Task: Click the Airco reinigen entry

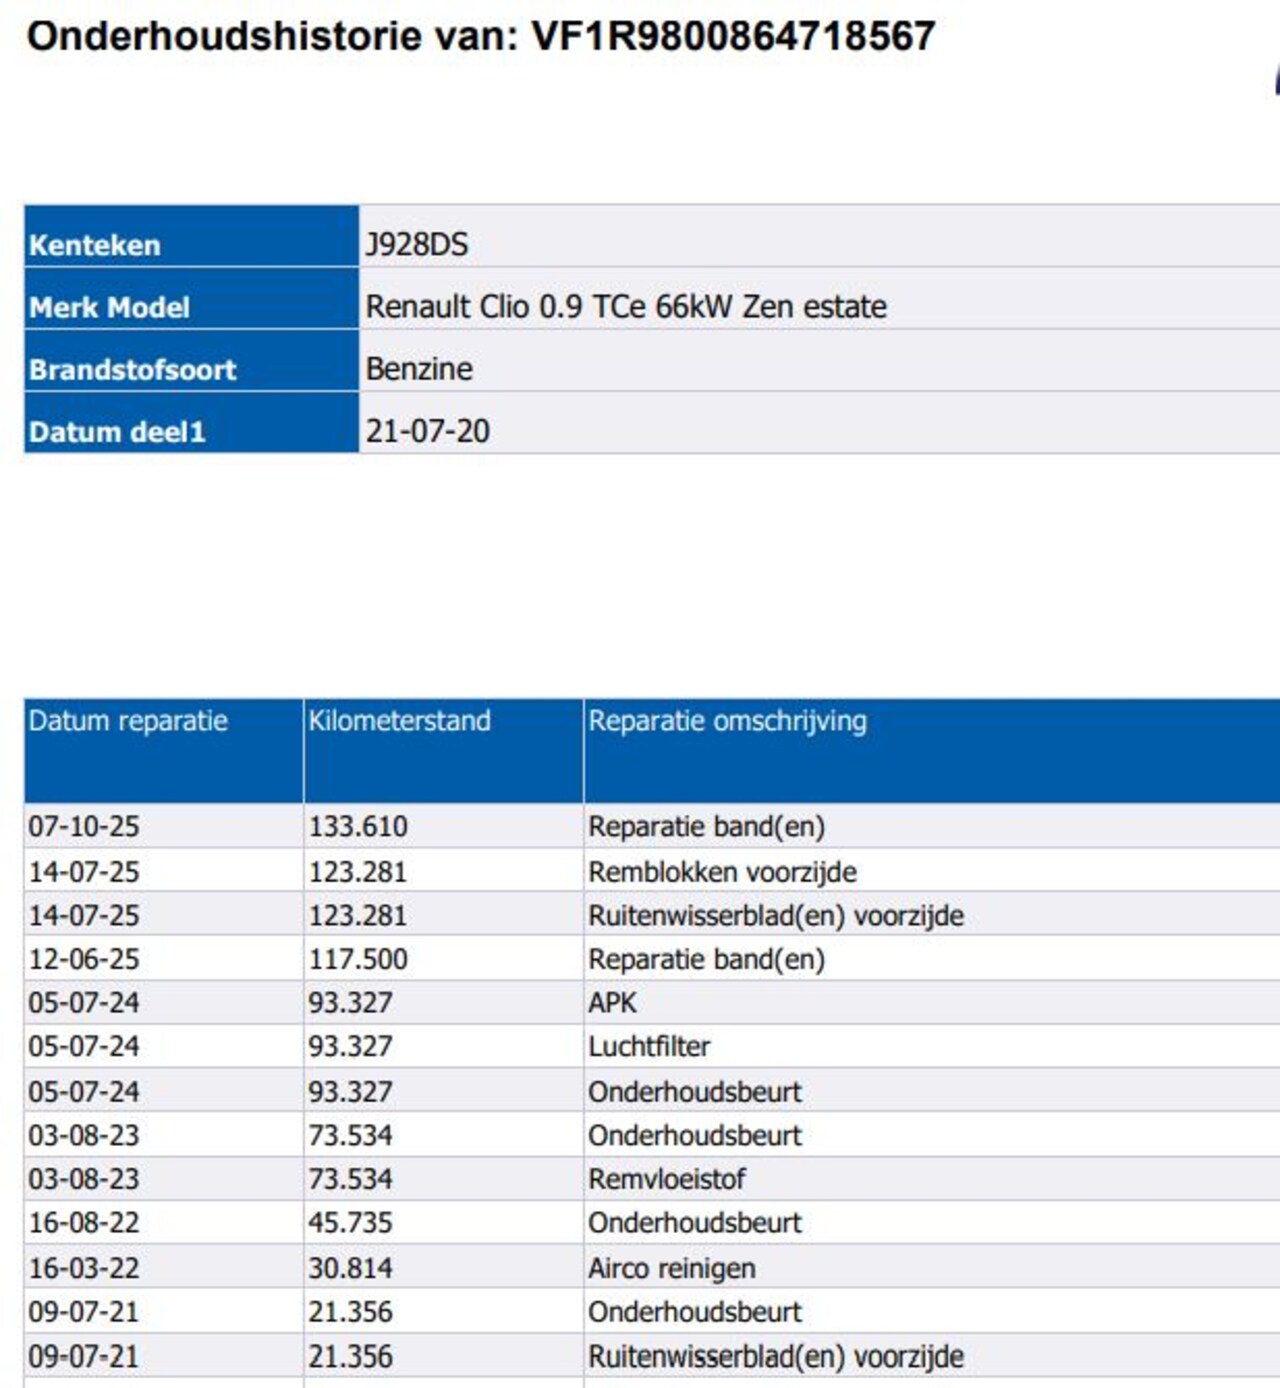Action: click(671, 1268)
